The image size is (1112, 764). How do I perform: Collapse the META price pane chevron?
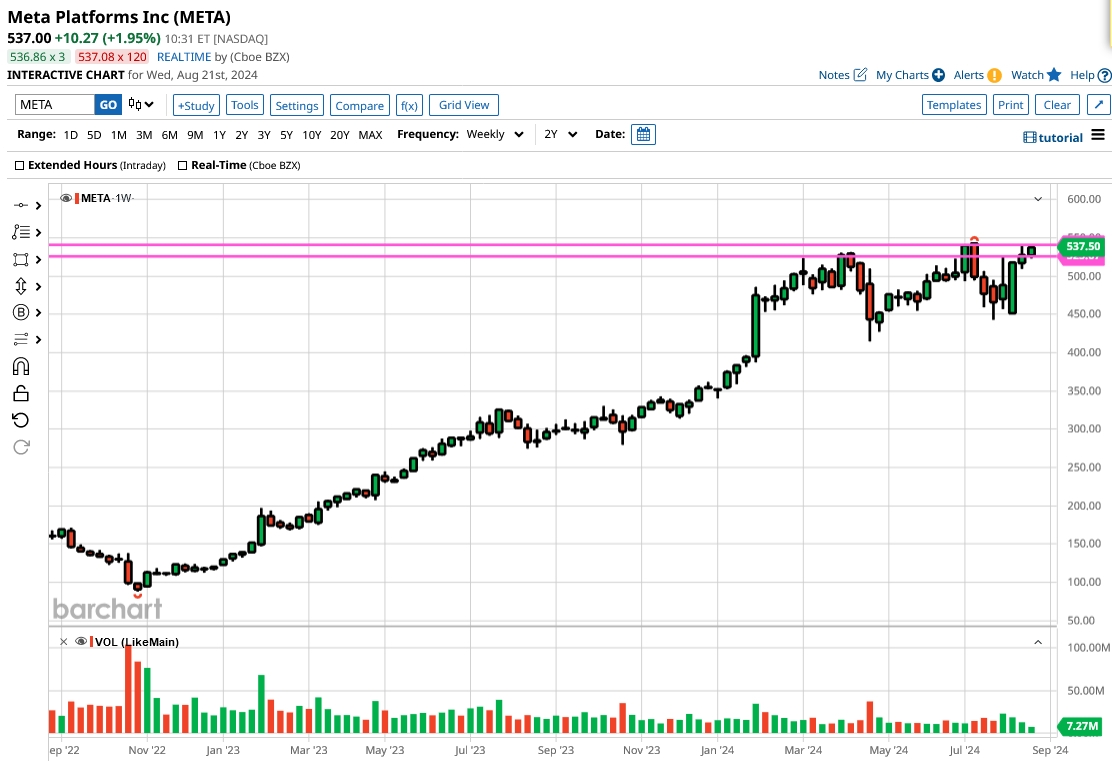pyautogui.click(x=1038, y=199)
